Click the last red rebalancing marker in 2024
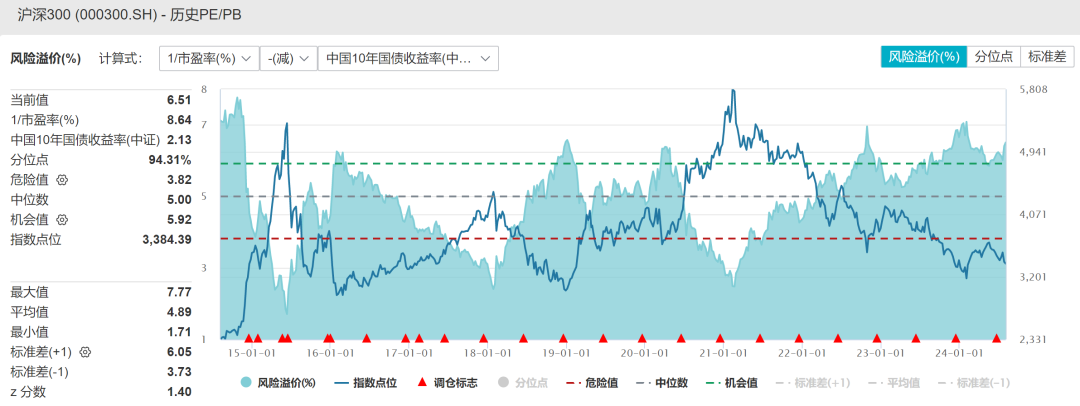The image size is (1080, 406). click(x=996, y=338)
